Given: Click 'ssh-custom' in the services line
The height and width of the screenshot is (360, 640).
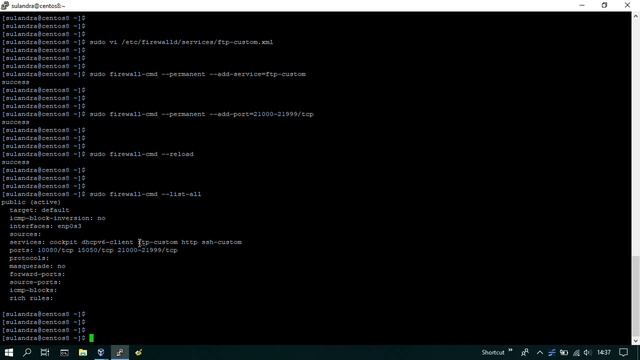Looking at the screenshot, I should [222, 242].
